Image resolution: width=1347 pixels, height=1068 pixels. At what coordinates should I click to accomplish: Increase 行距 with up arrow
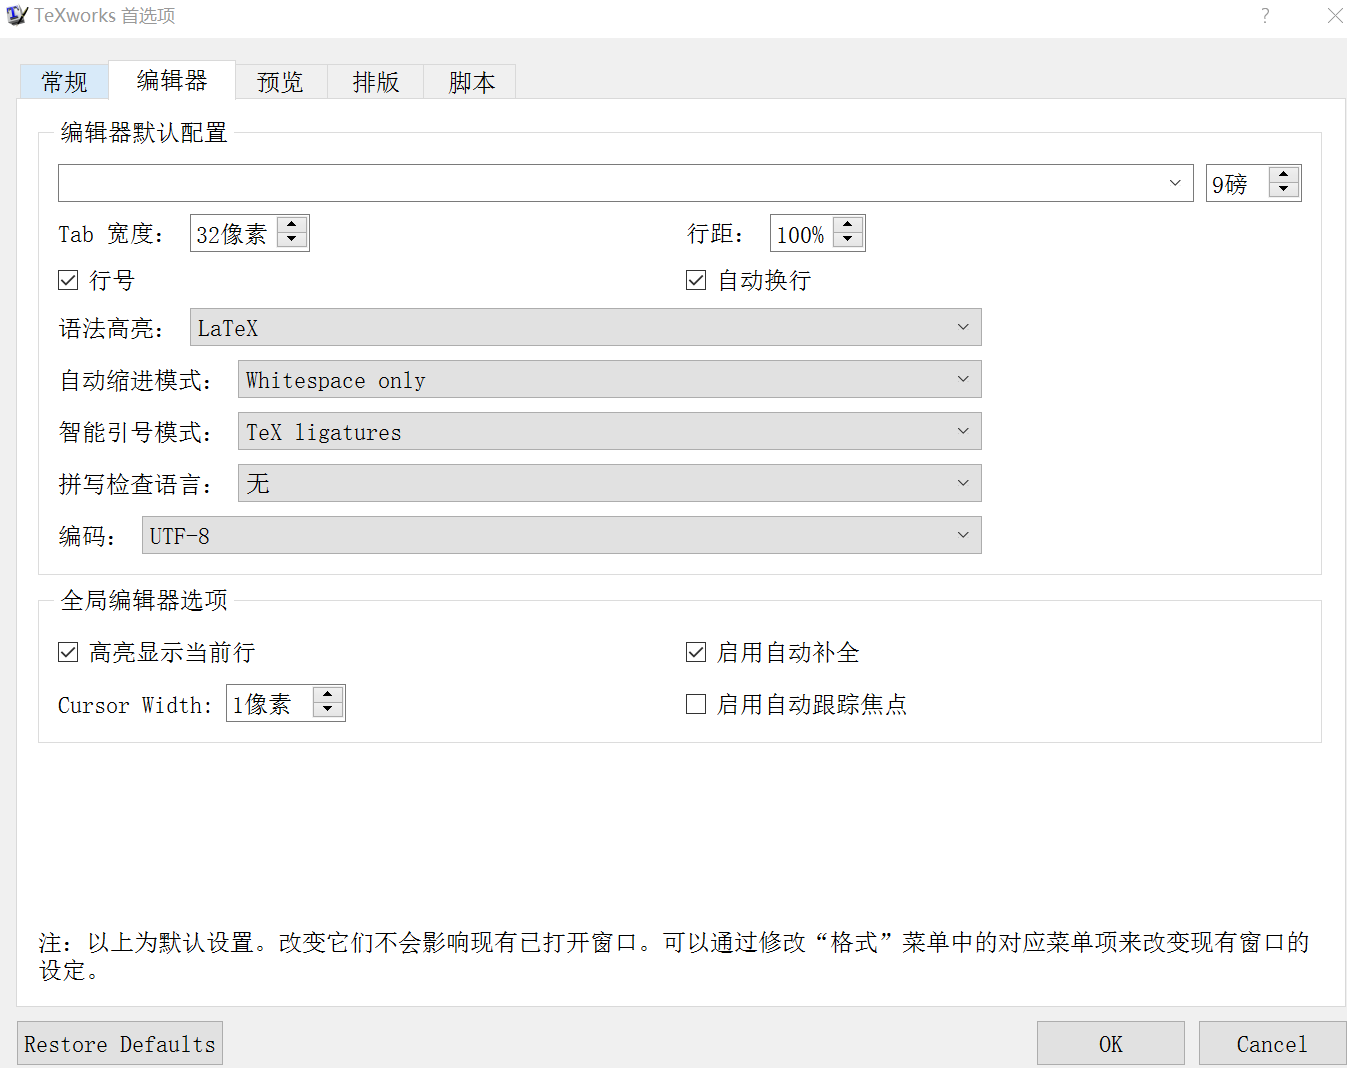point(848,225)
